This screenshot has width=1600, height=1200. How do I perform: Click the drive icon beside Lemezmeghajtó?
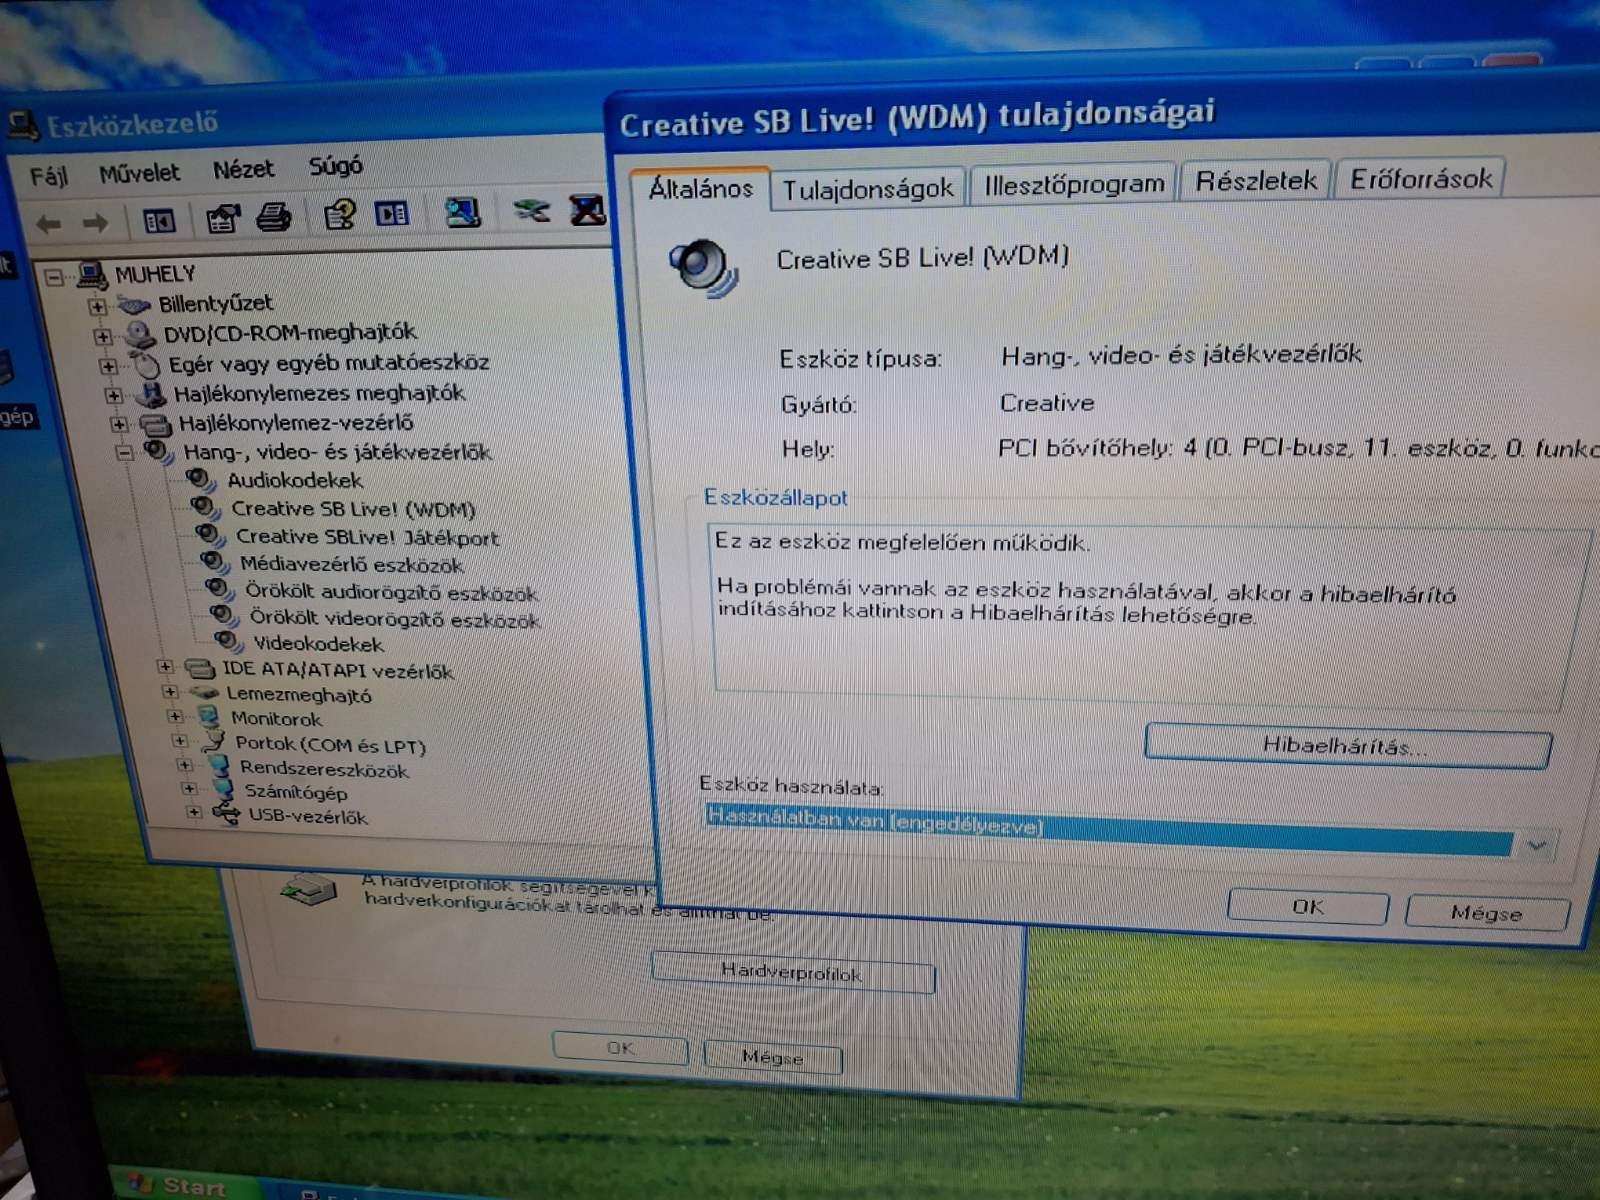pos(204,693)
